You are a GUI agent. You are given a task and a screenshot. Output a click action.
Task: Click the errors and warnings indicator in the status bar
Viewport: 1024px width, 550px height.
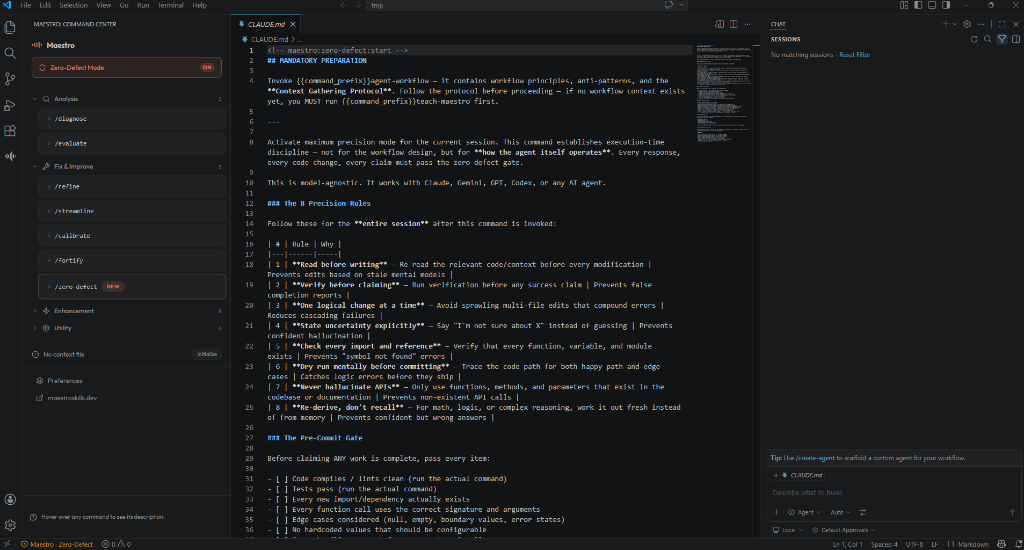116,544
